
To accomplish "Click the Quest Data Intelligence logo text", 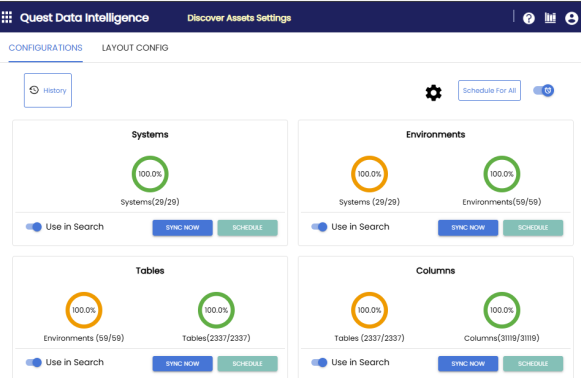I will (x=84, y=18).
